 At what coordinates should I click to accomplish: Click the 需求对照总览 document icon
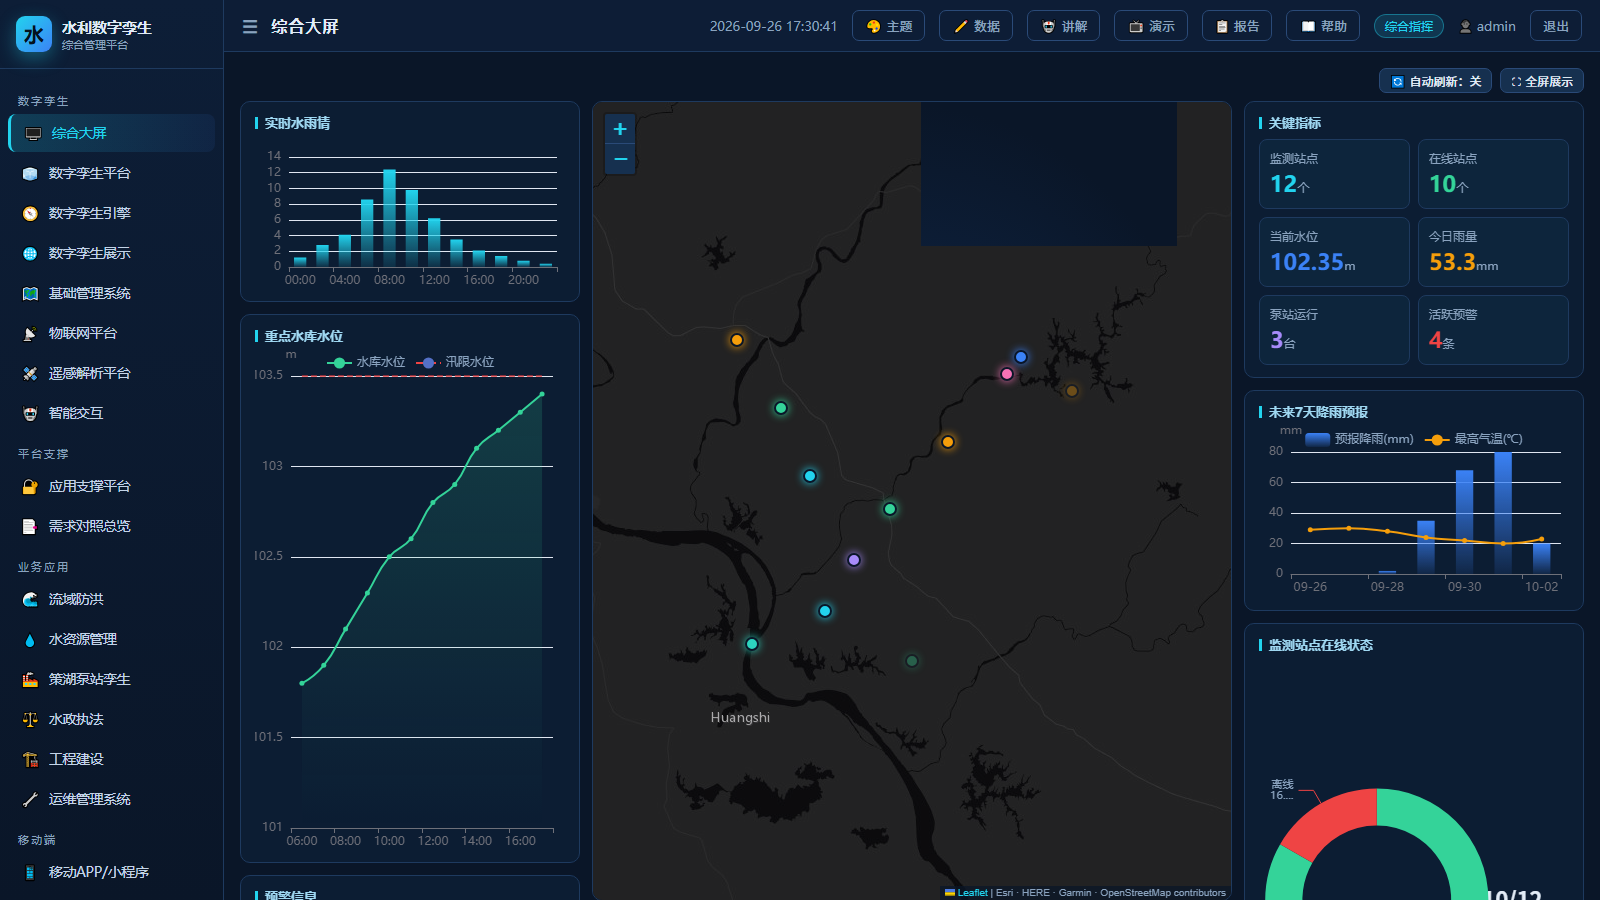pyautogui.click(x=30, y=526)
